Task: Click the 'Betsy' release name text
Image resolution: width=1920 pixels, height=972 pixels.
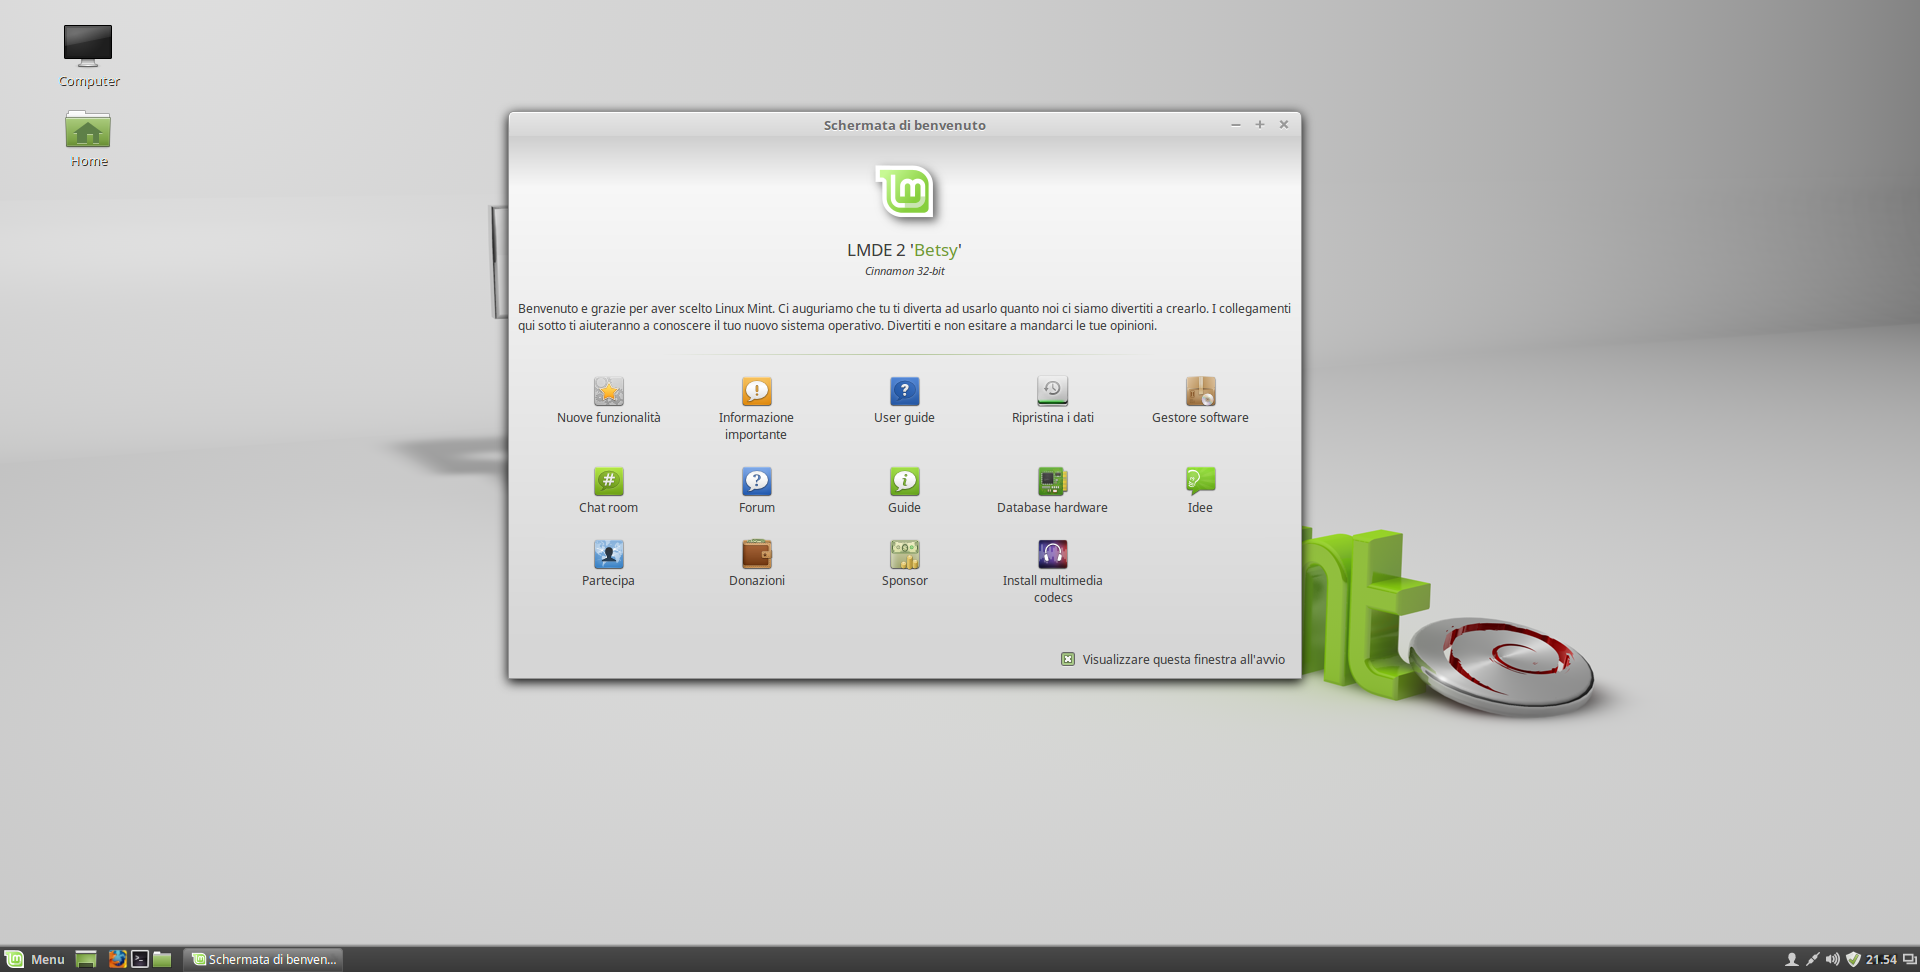Action: (935, 250)
